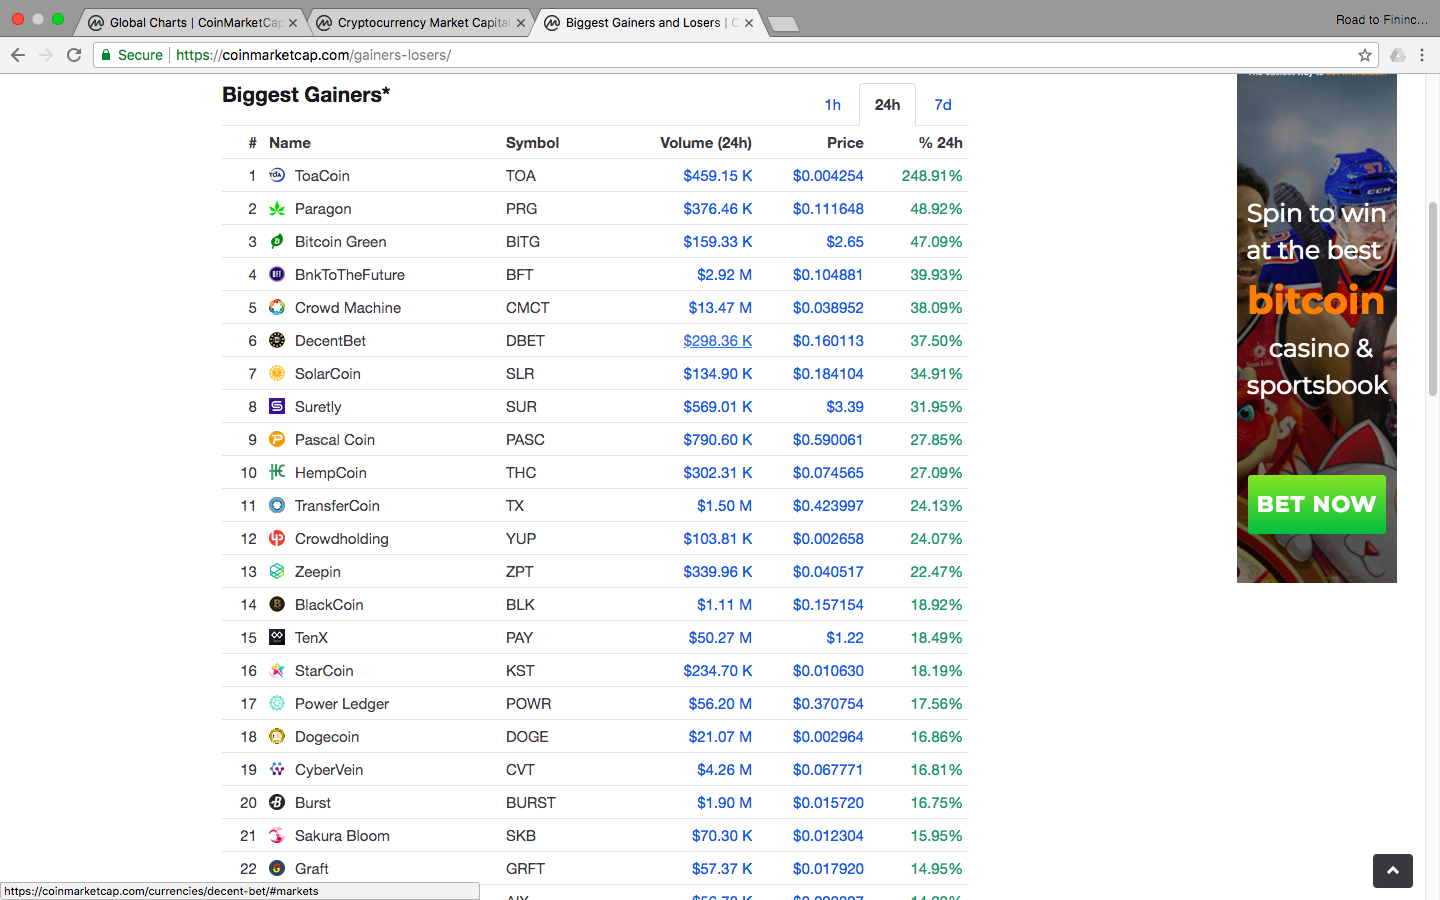Click the Bitcoin Green price $2.65
The width and height of the screenshot is (1440, 900).
[x=845, y=242]
